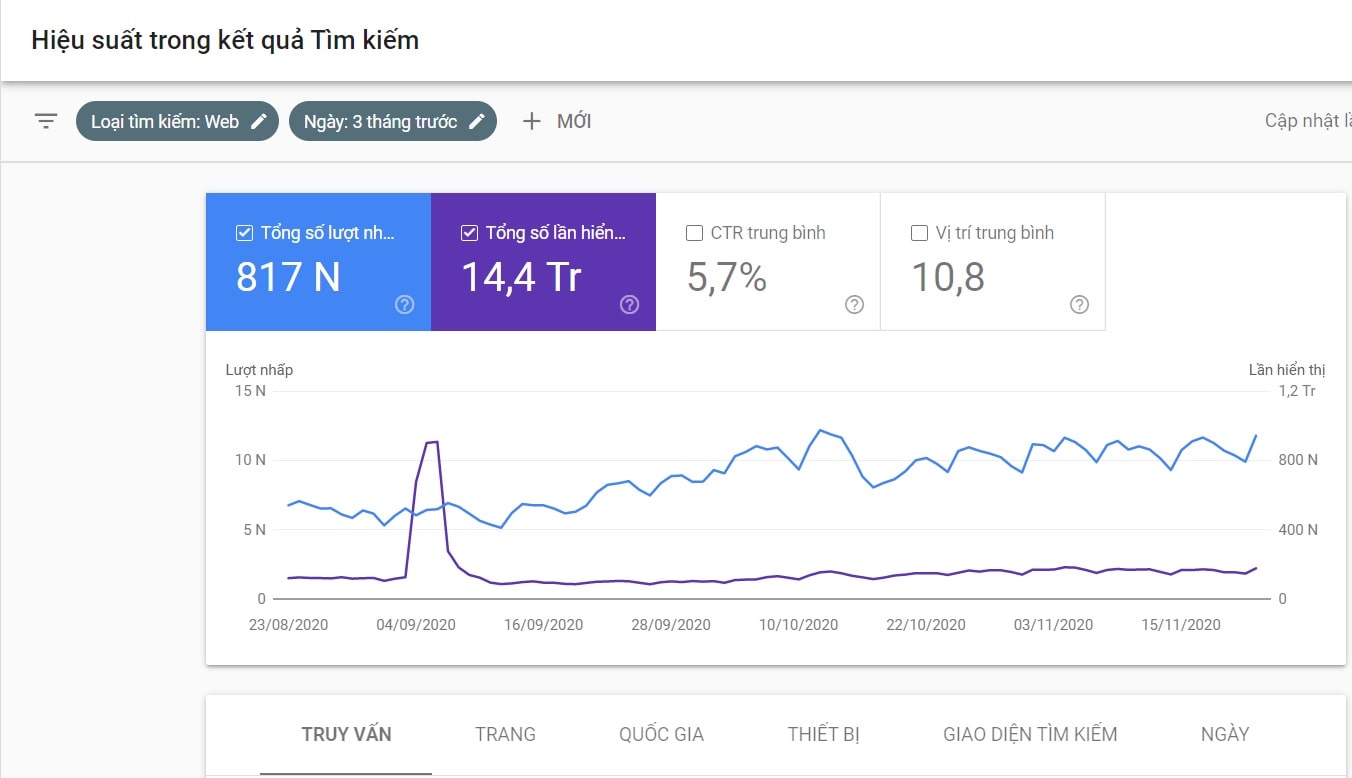Click the 23/08/2020 date axis label
The height and width of the screenshot is (778, 1352).
pos(288,625)
